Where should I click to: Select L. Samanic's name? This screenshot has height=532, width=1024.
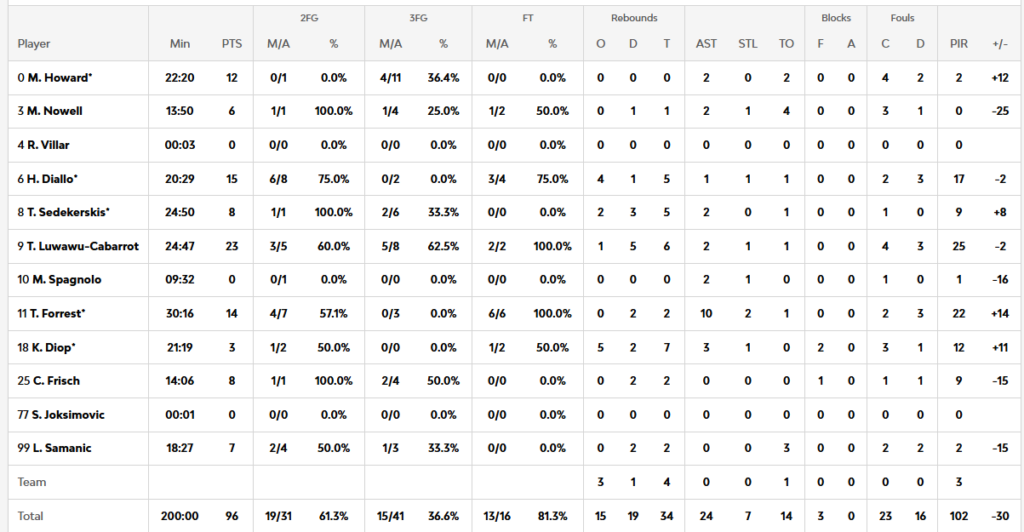(55, 448)
